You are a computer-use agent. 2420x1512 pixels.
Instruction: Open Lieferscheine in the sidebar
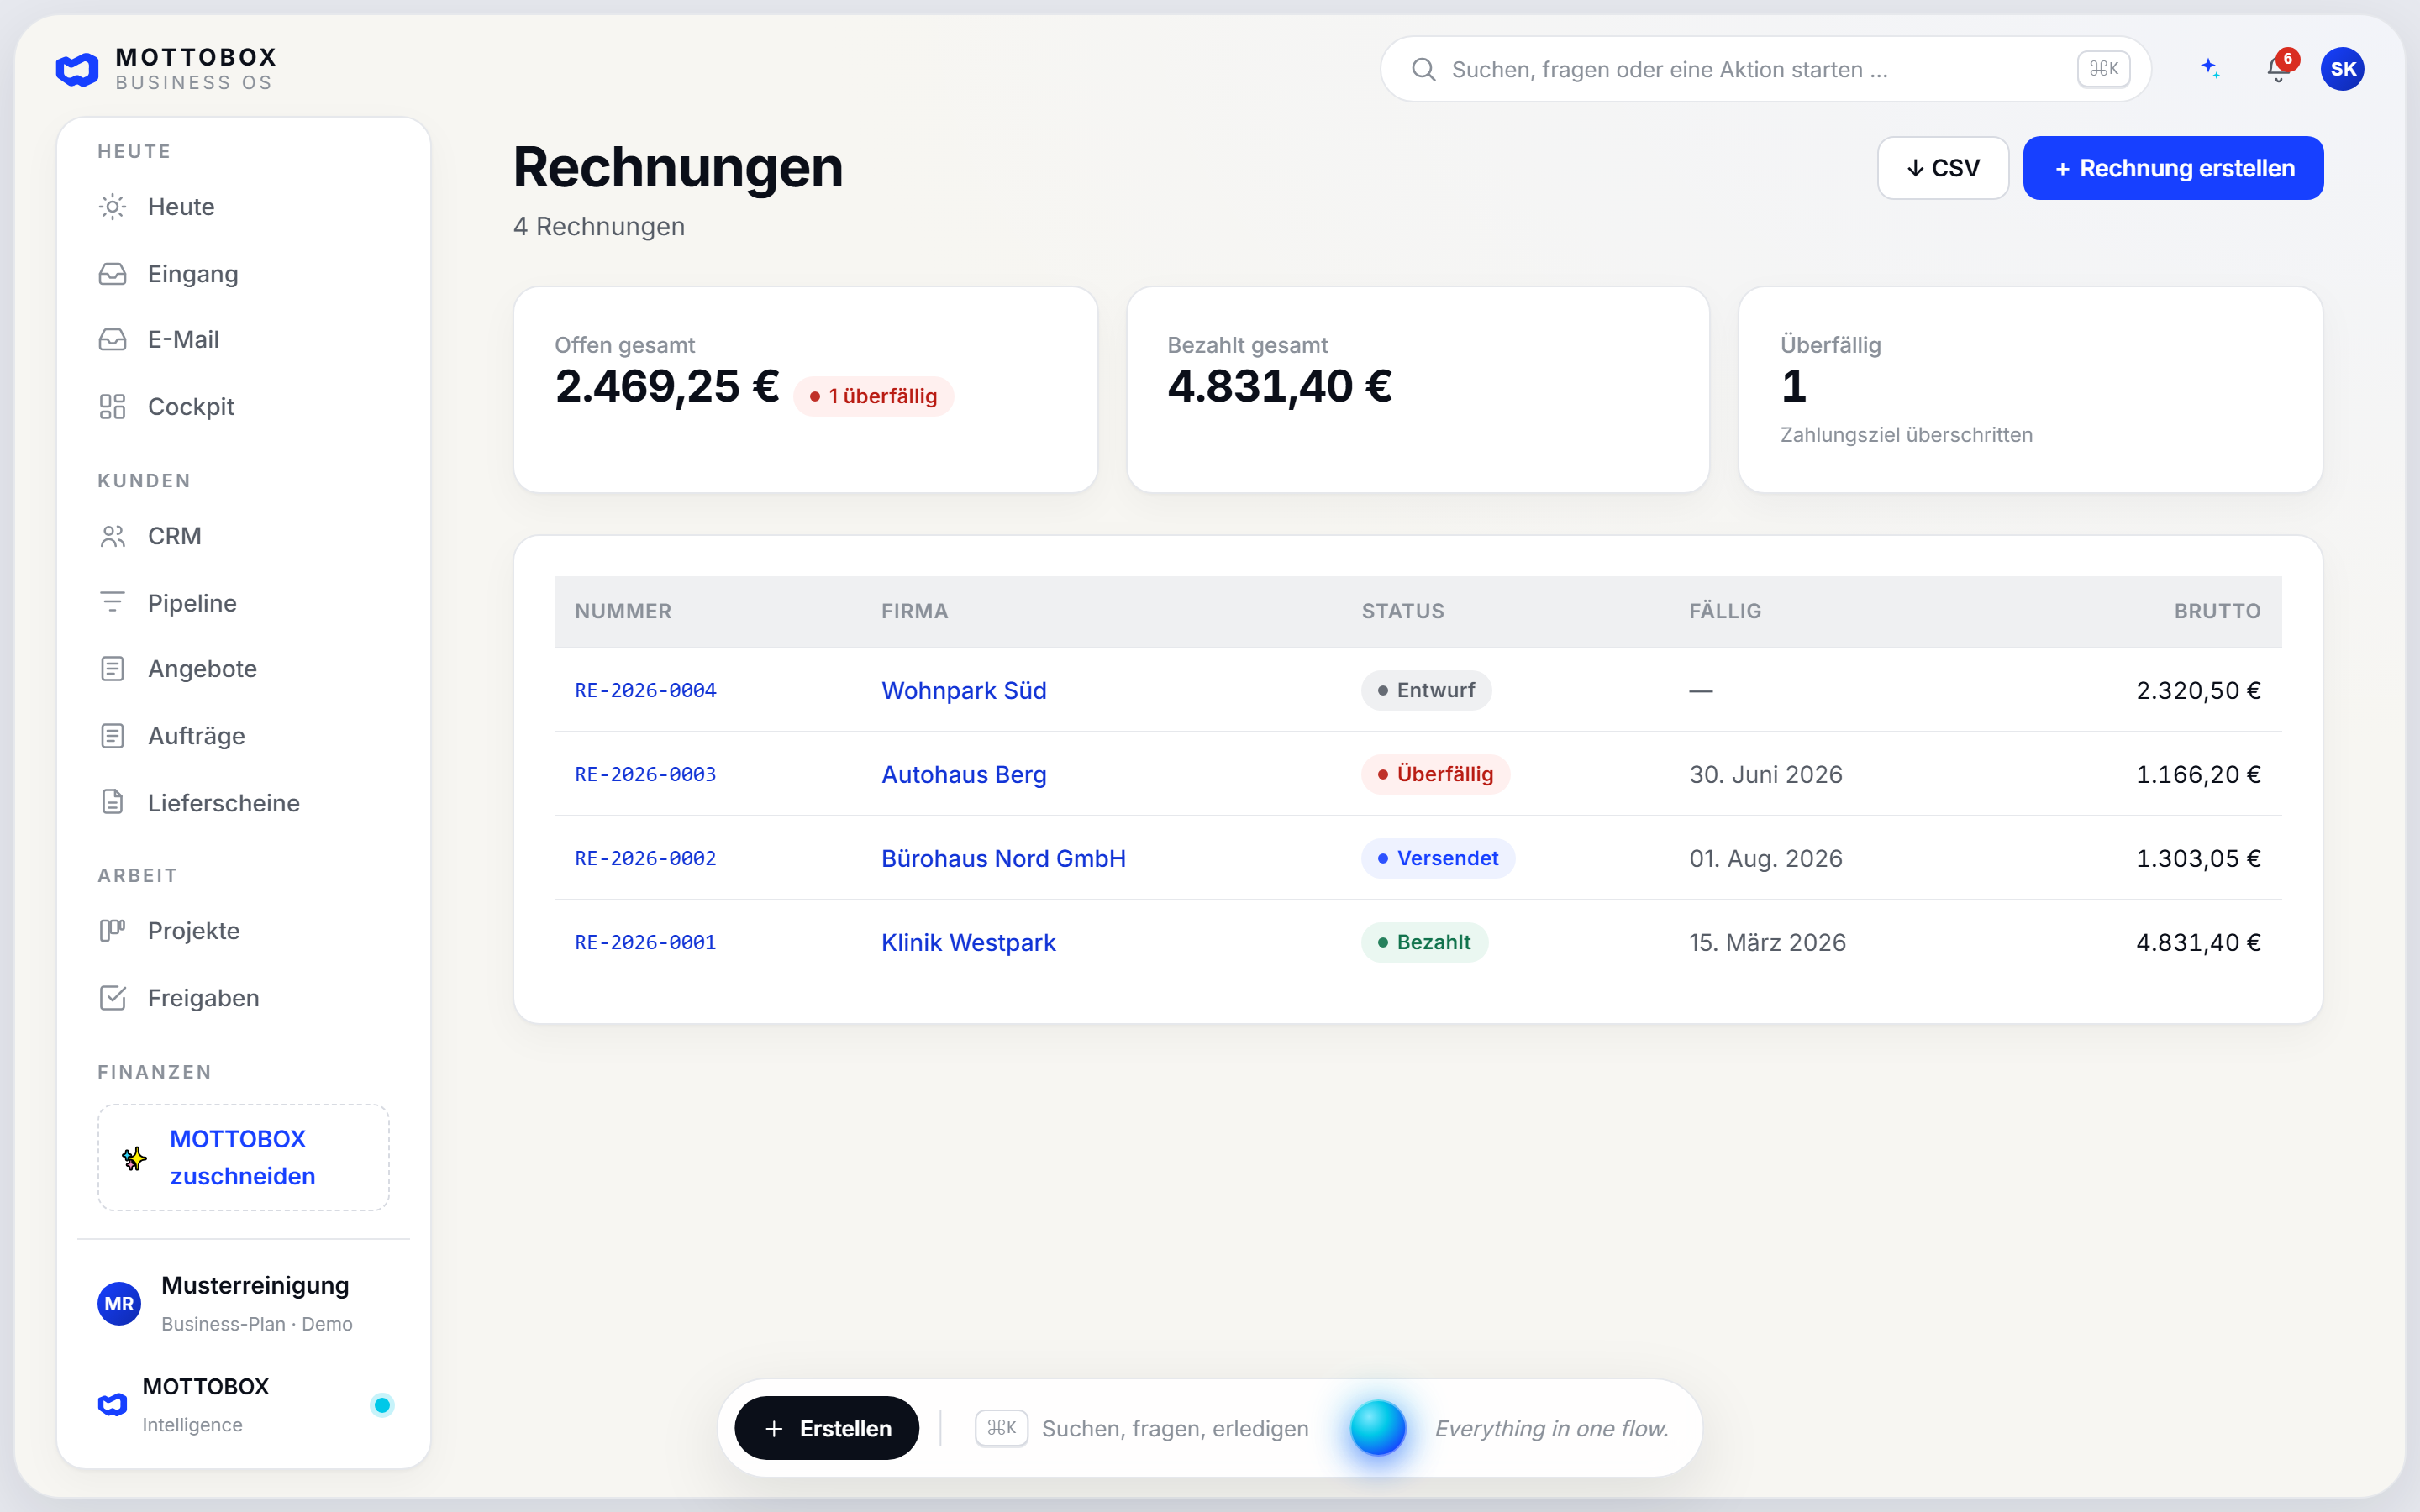[243, 803]
